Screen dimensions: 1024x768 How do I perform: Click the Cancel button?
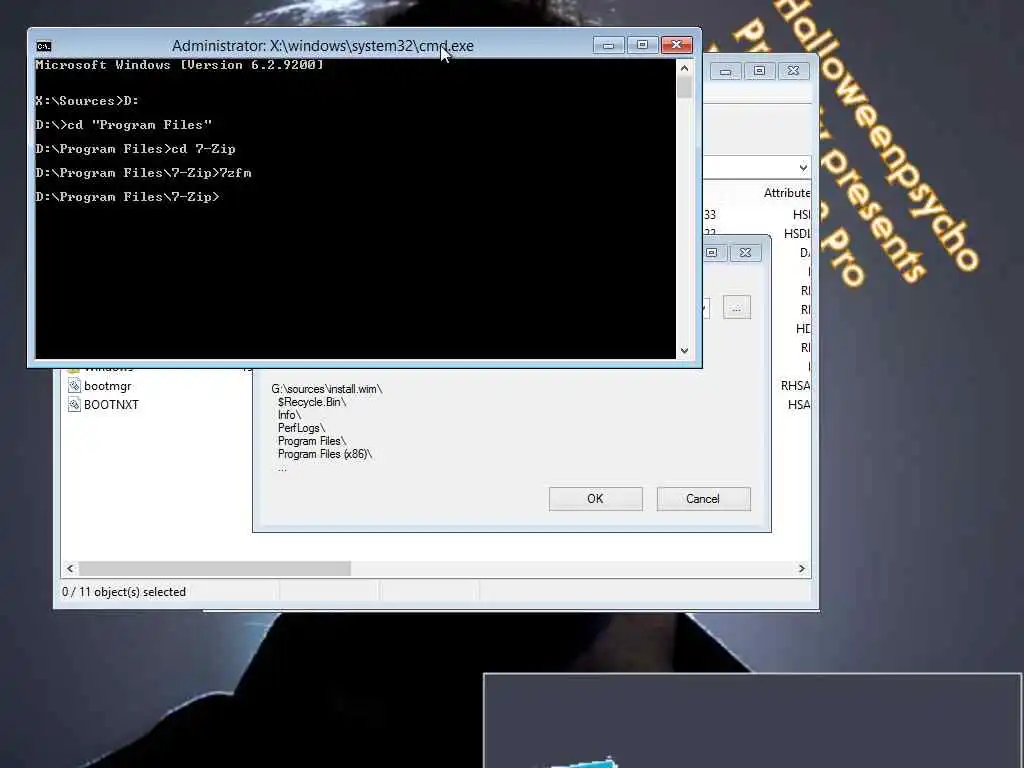[x=703, y=499]
